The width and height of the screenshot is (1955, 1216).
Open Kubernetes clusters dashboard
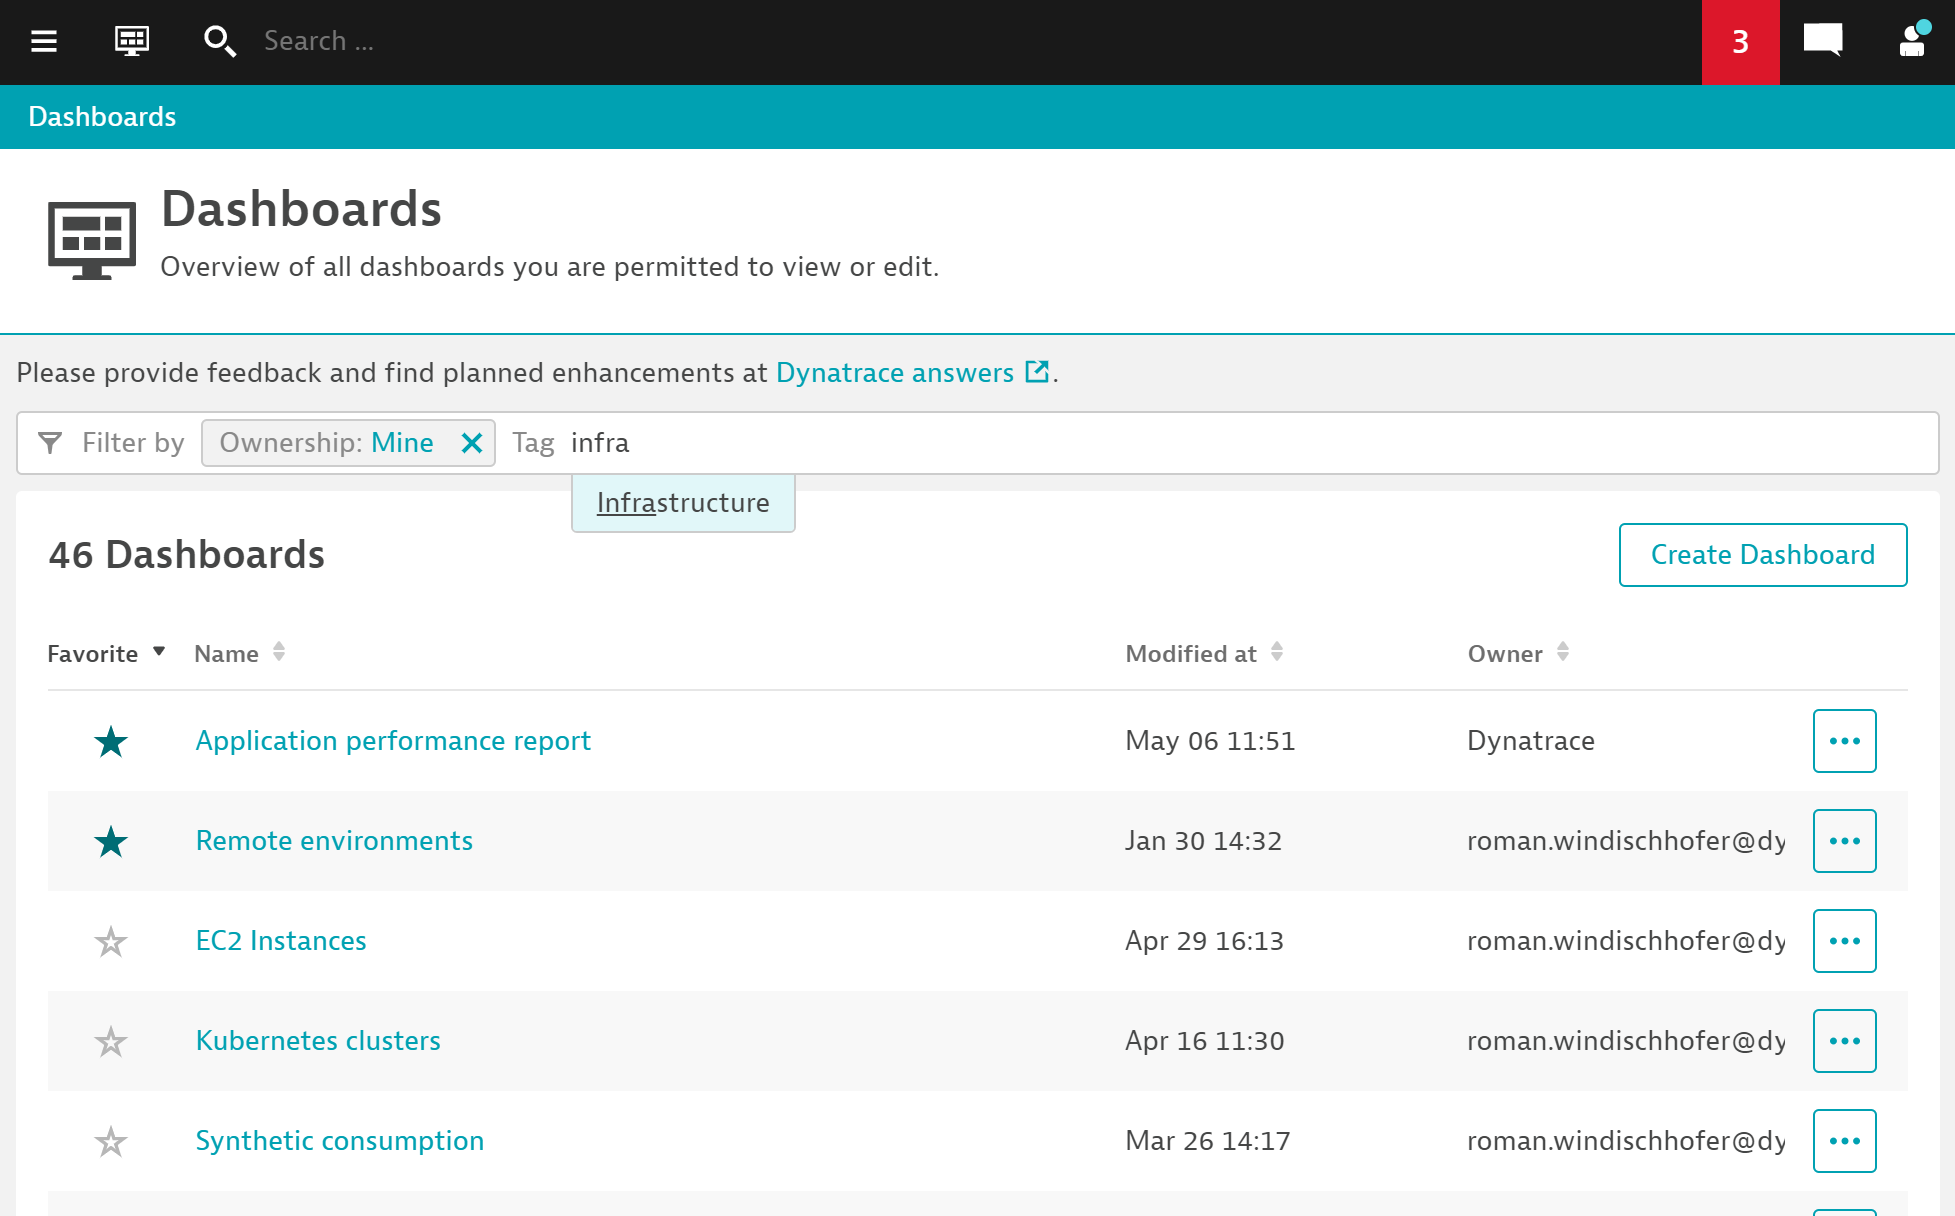tap(318, 1041)
